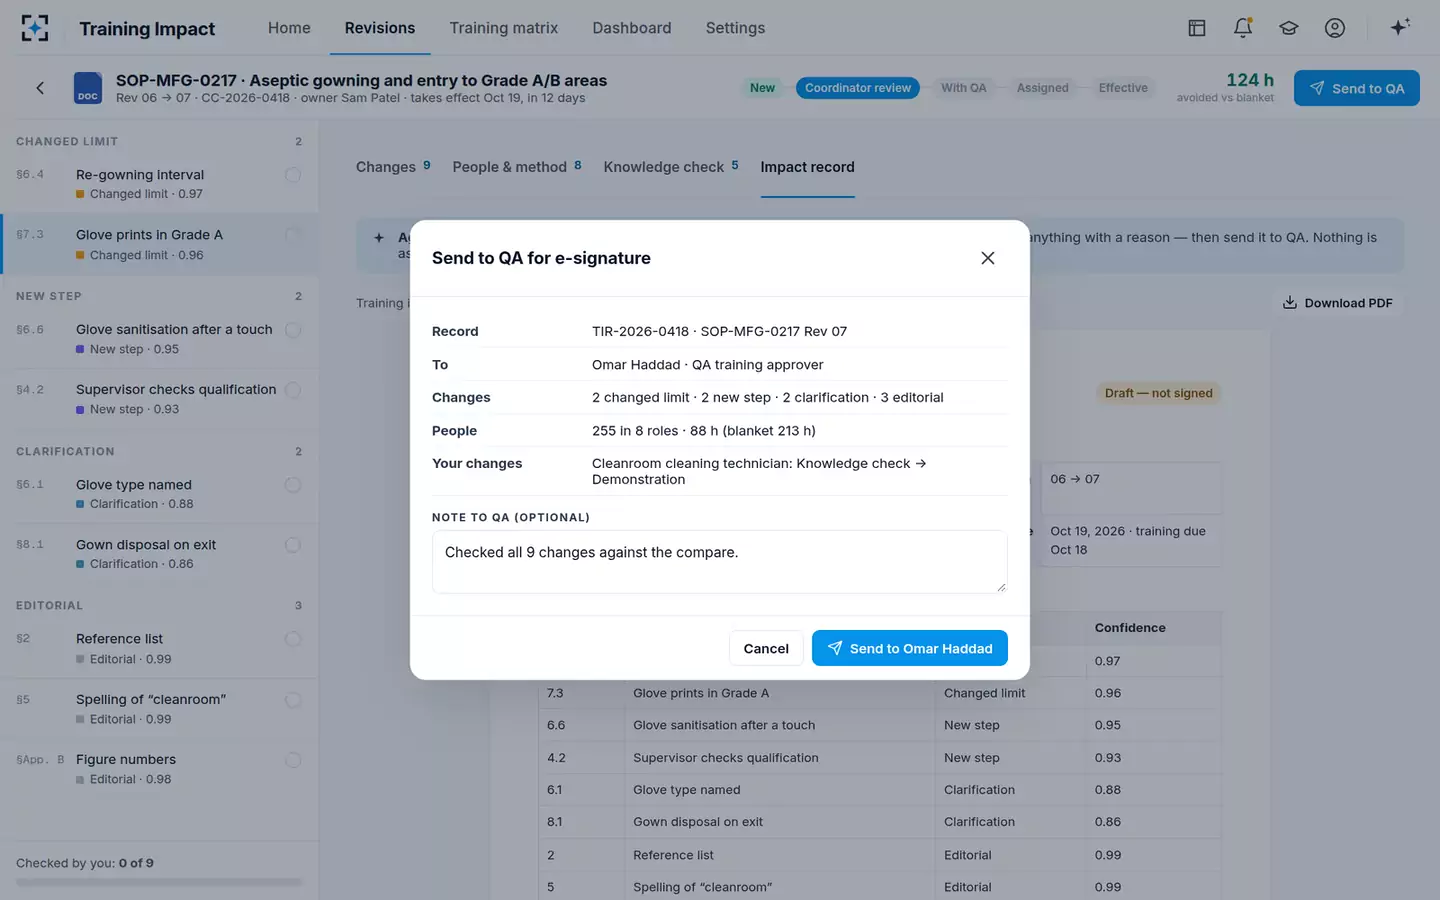Image resolution: width=1440 pixels, height=900 pixels.
Task: Click the Checked by you progress bar
Action: (x=159, y=882)
